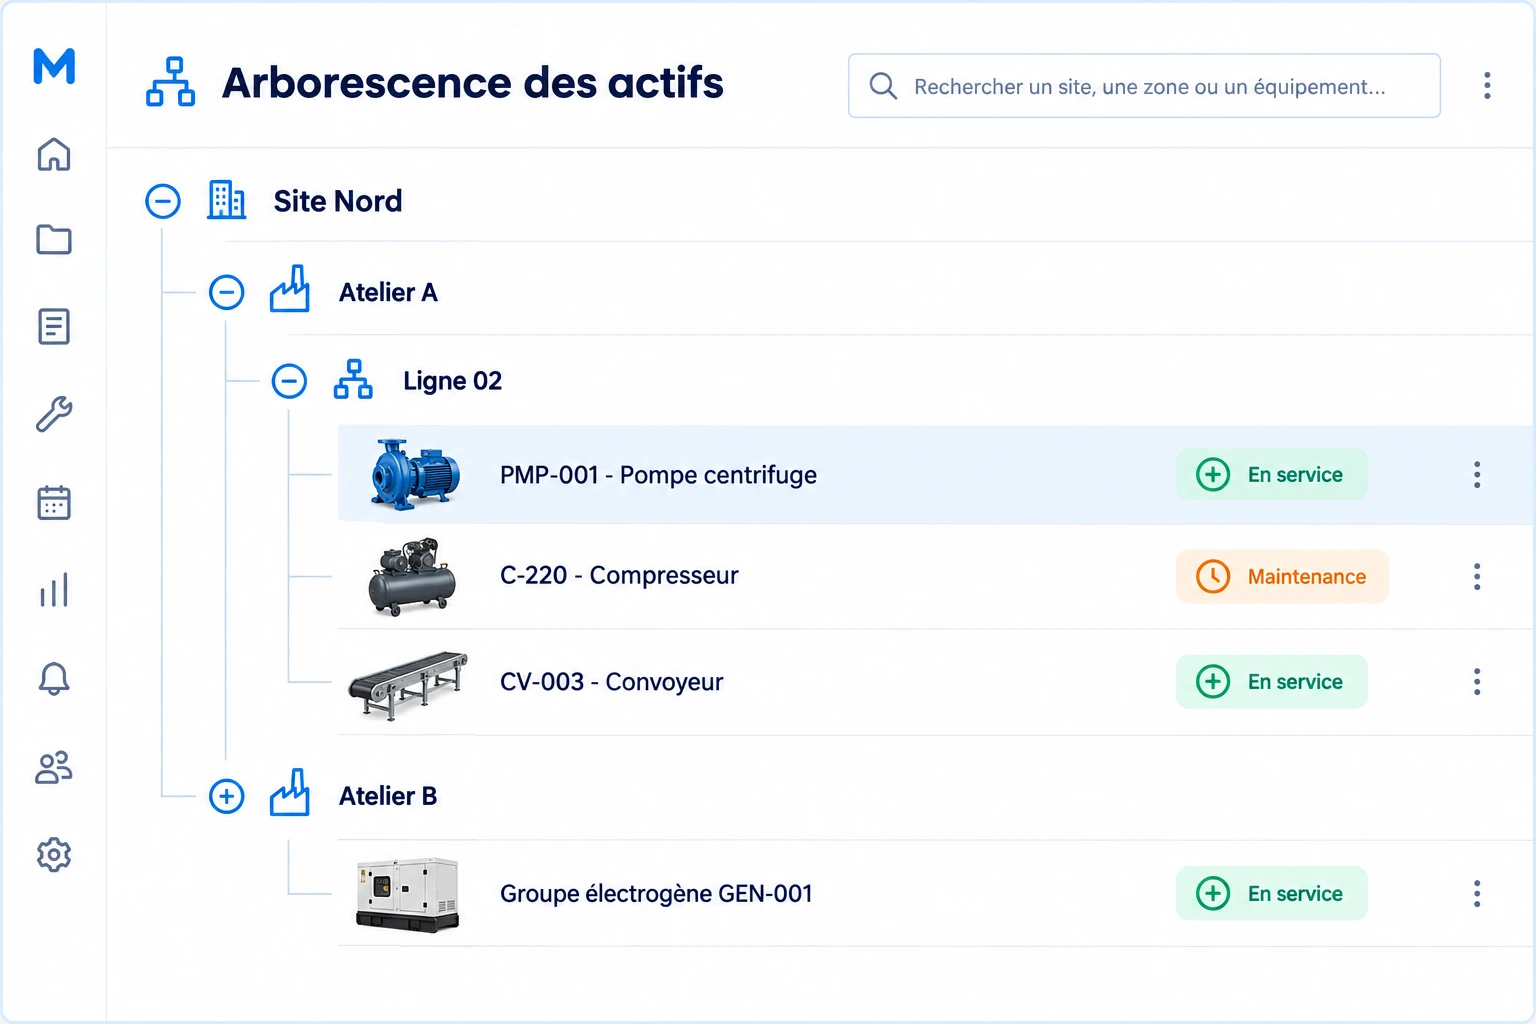
Task: Click En service badge for CV-003
Action: [1272, 682]
